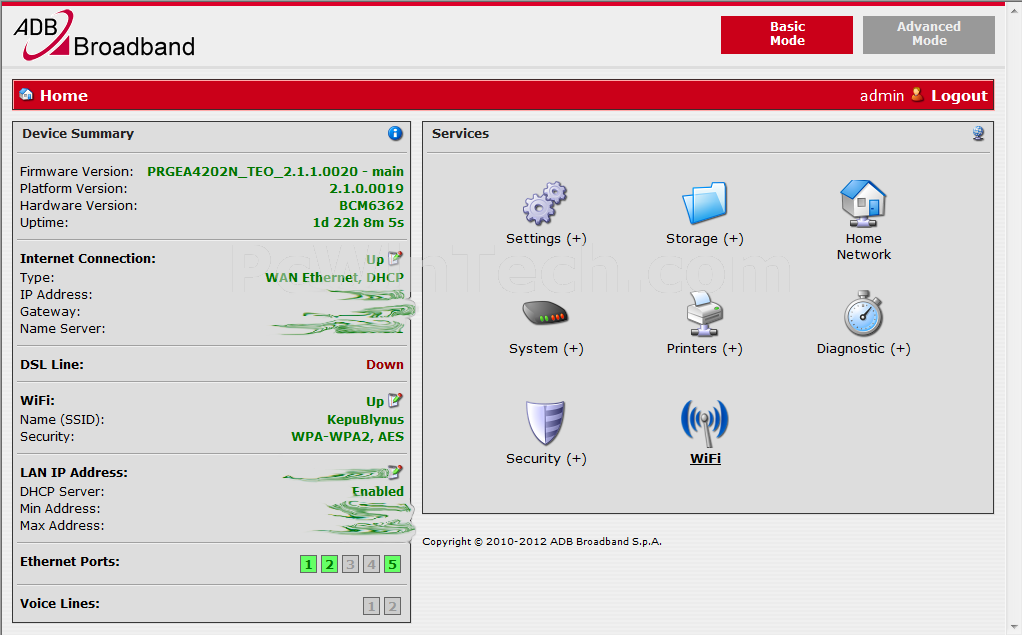1022x635 pixels.
Task: Click the platform version 2.1.0.0019
Action: tap(366, 188)
